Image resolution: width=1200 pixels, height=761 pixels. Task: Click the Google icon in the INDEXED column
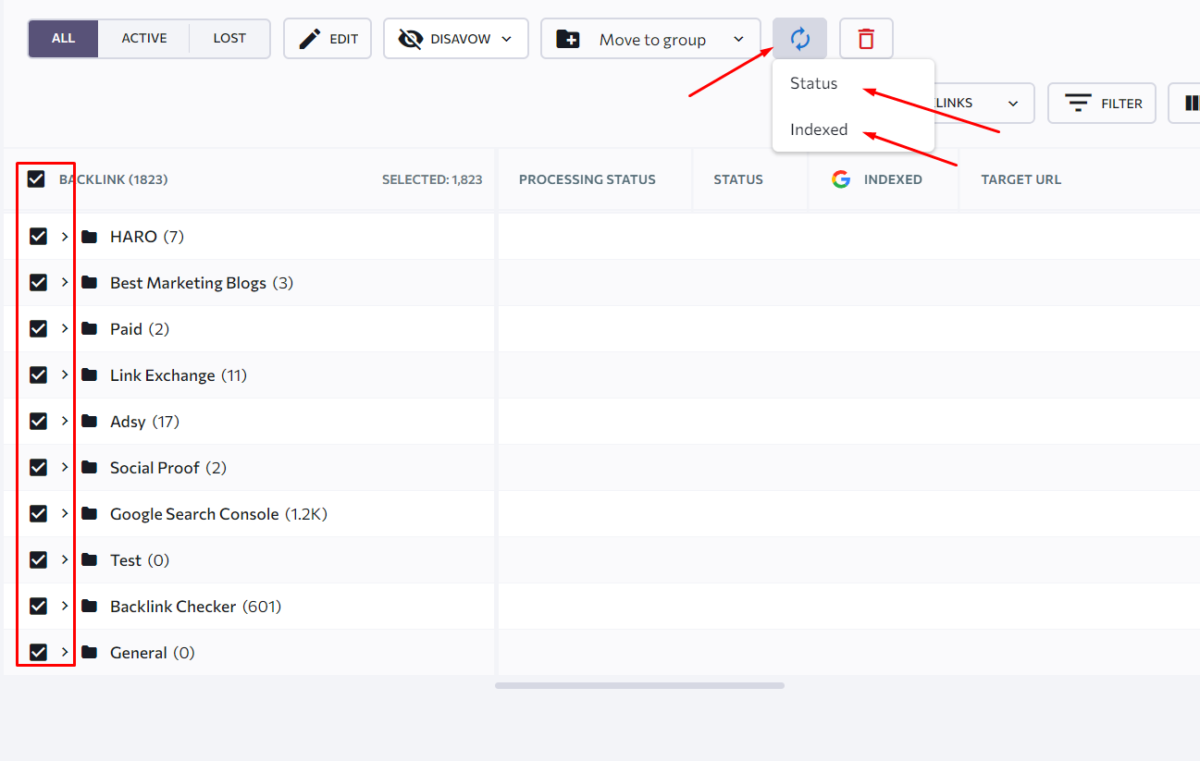tap(839, 179)
